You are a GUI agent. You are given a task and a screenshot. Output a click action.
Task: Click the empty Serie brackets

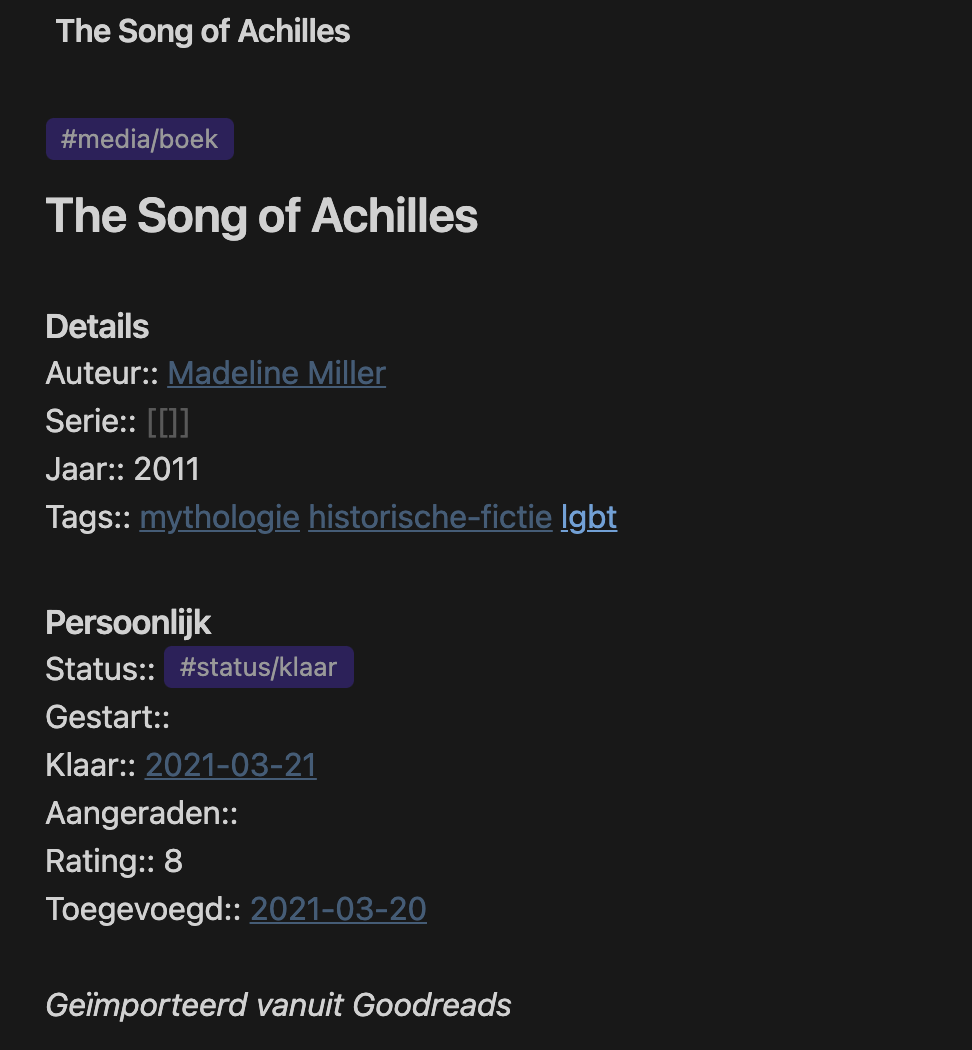click(x=168, y=422)
